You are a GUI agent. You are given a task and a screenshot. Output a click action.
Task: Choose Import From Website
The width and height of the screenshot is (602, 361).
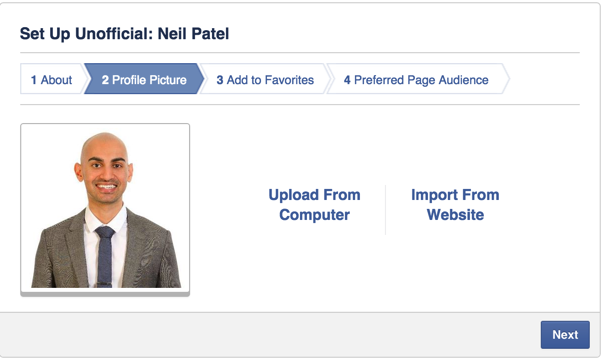tap(455, 205)
